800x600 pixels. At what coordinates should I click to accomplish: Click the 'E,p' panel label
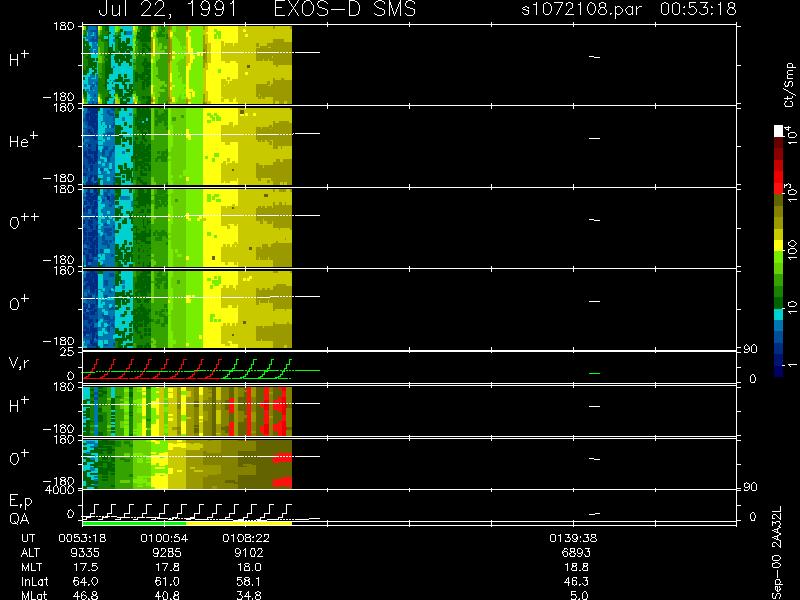pos(20,502)
